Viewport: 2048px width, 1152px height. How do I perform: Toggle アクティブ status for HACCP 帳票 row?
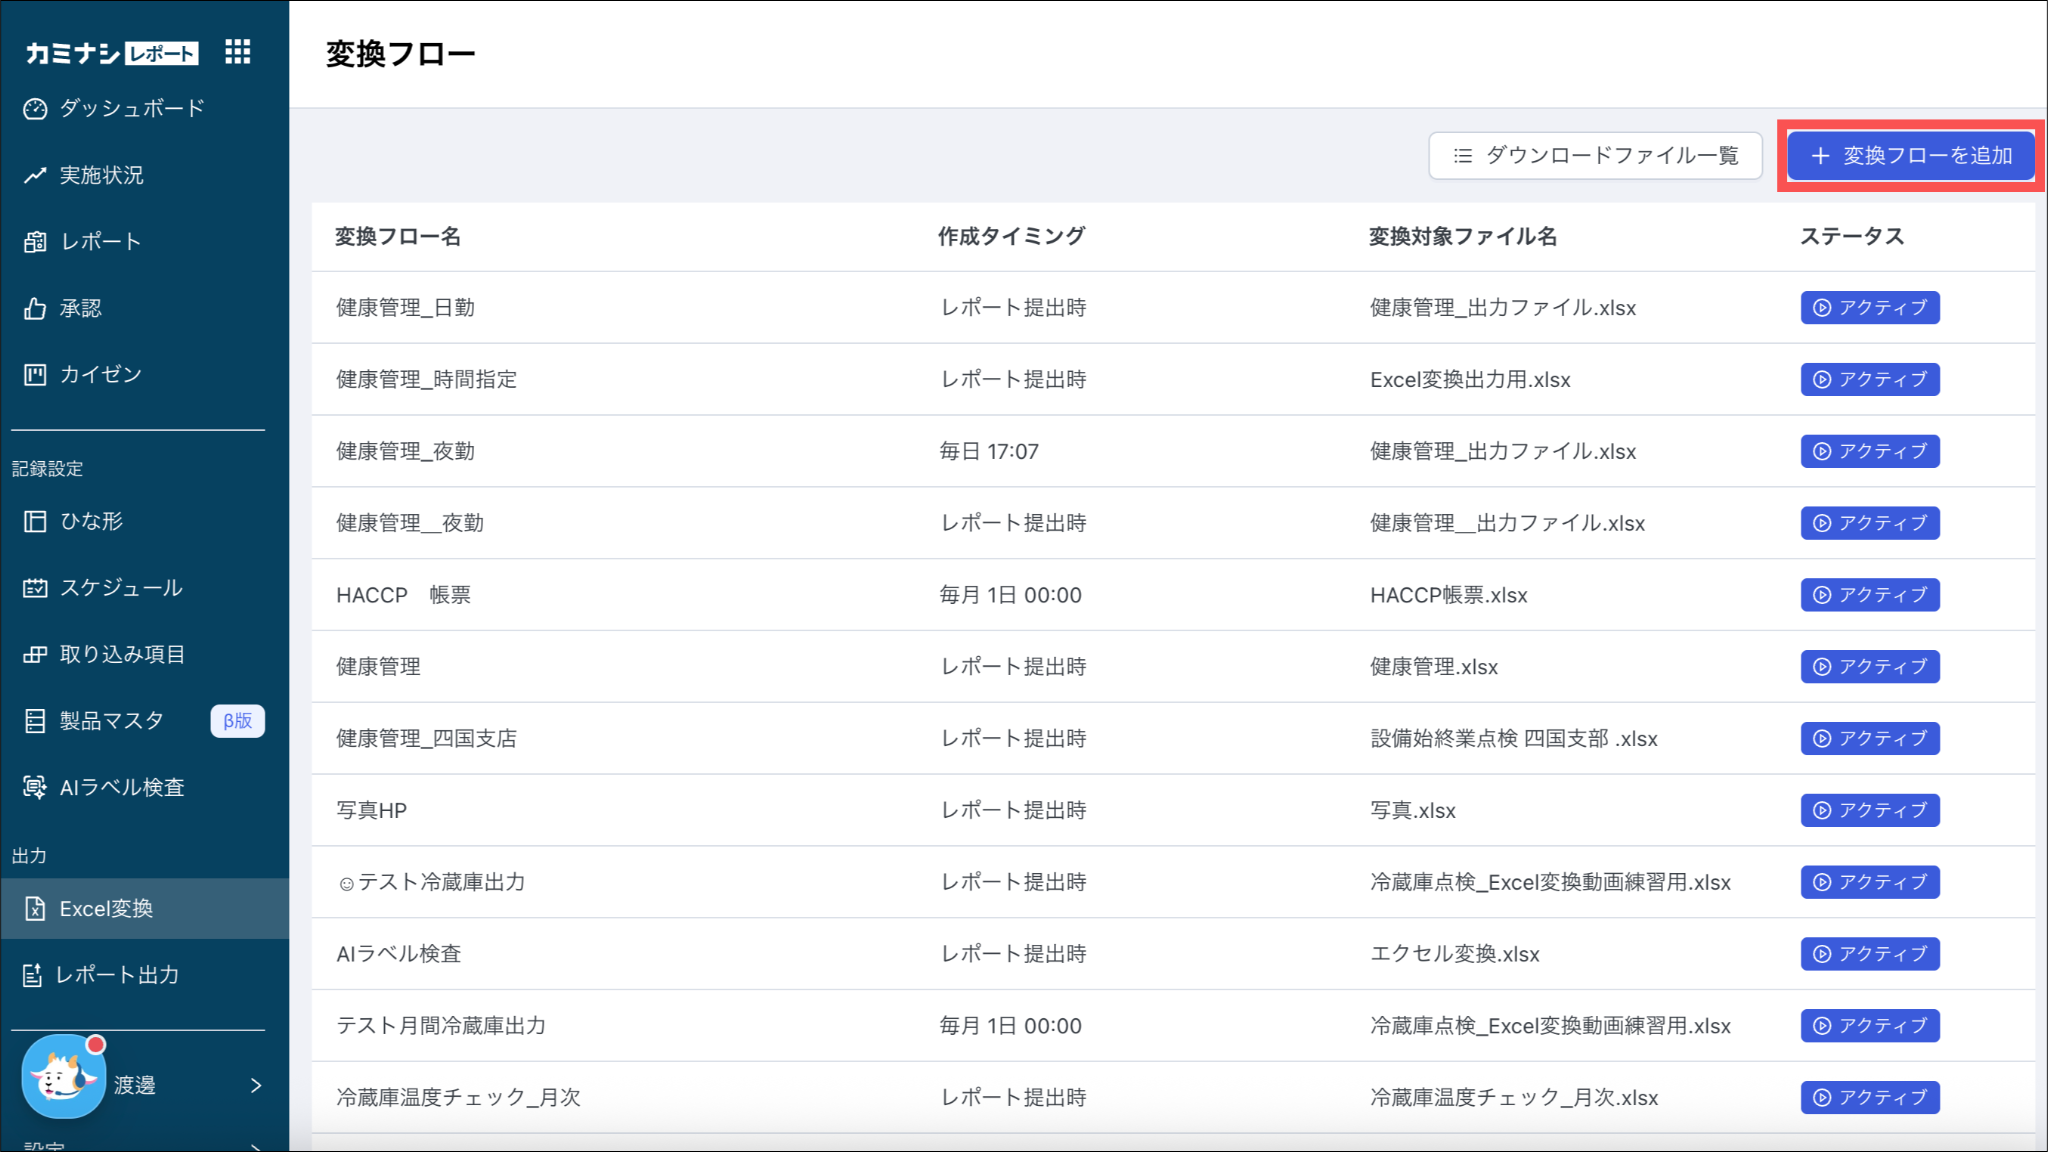(x=1869, y=595)
